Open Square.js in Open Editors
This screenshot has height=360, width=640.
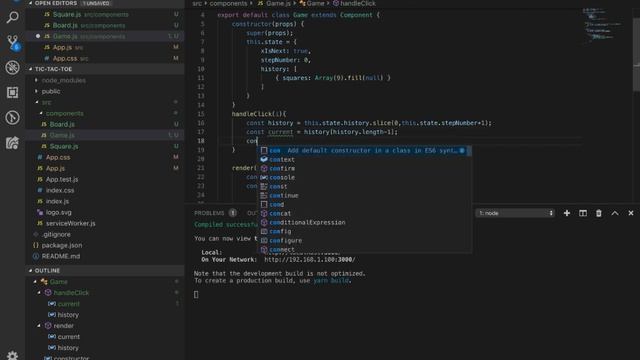point(104,14)
